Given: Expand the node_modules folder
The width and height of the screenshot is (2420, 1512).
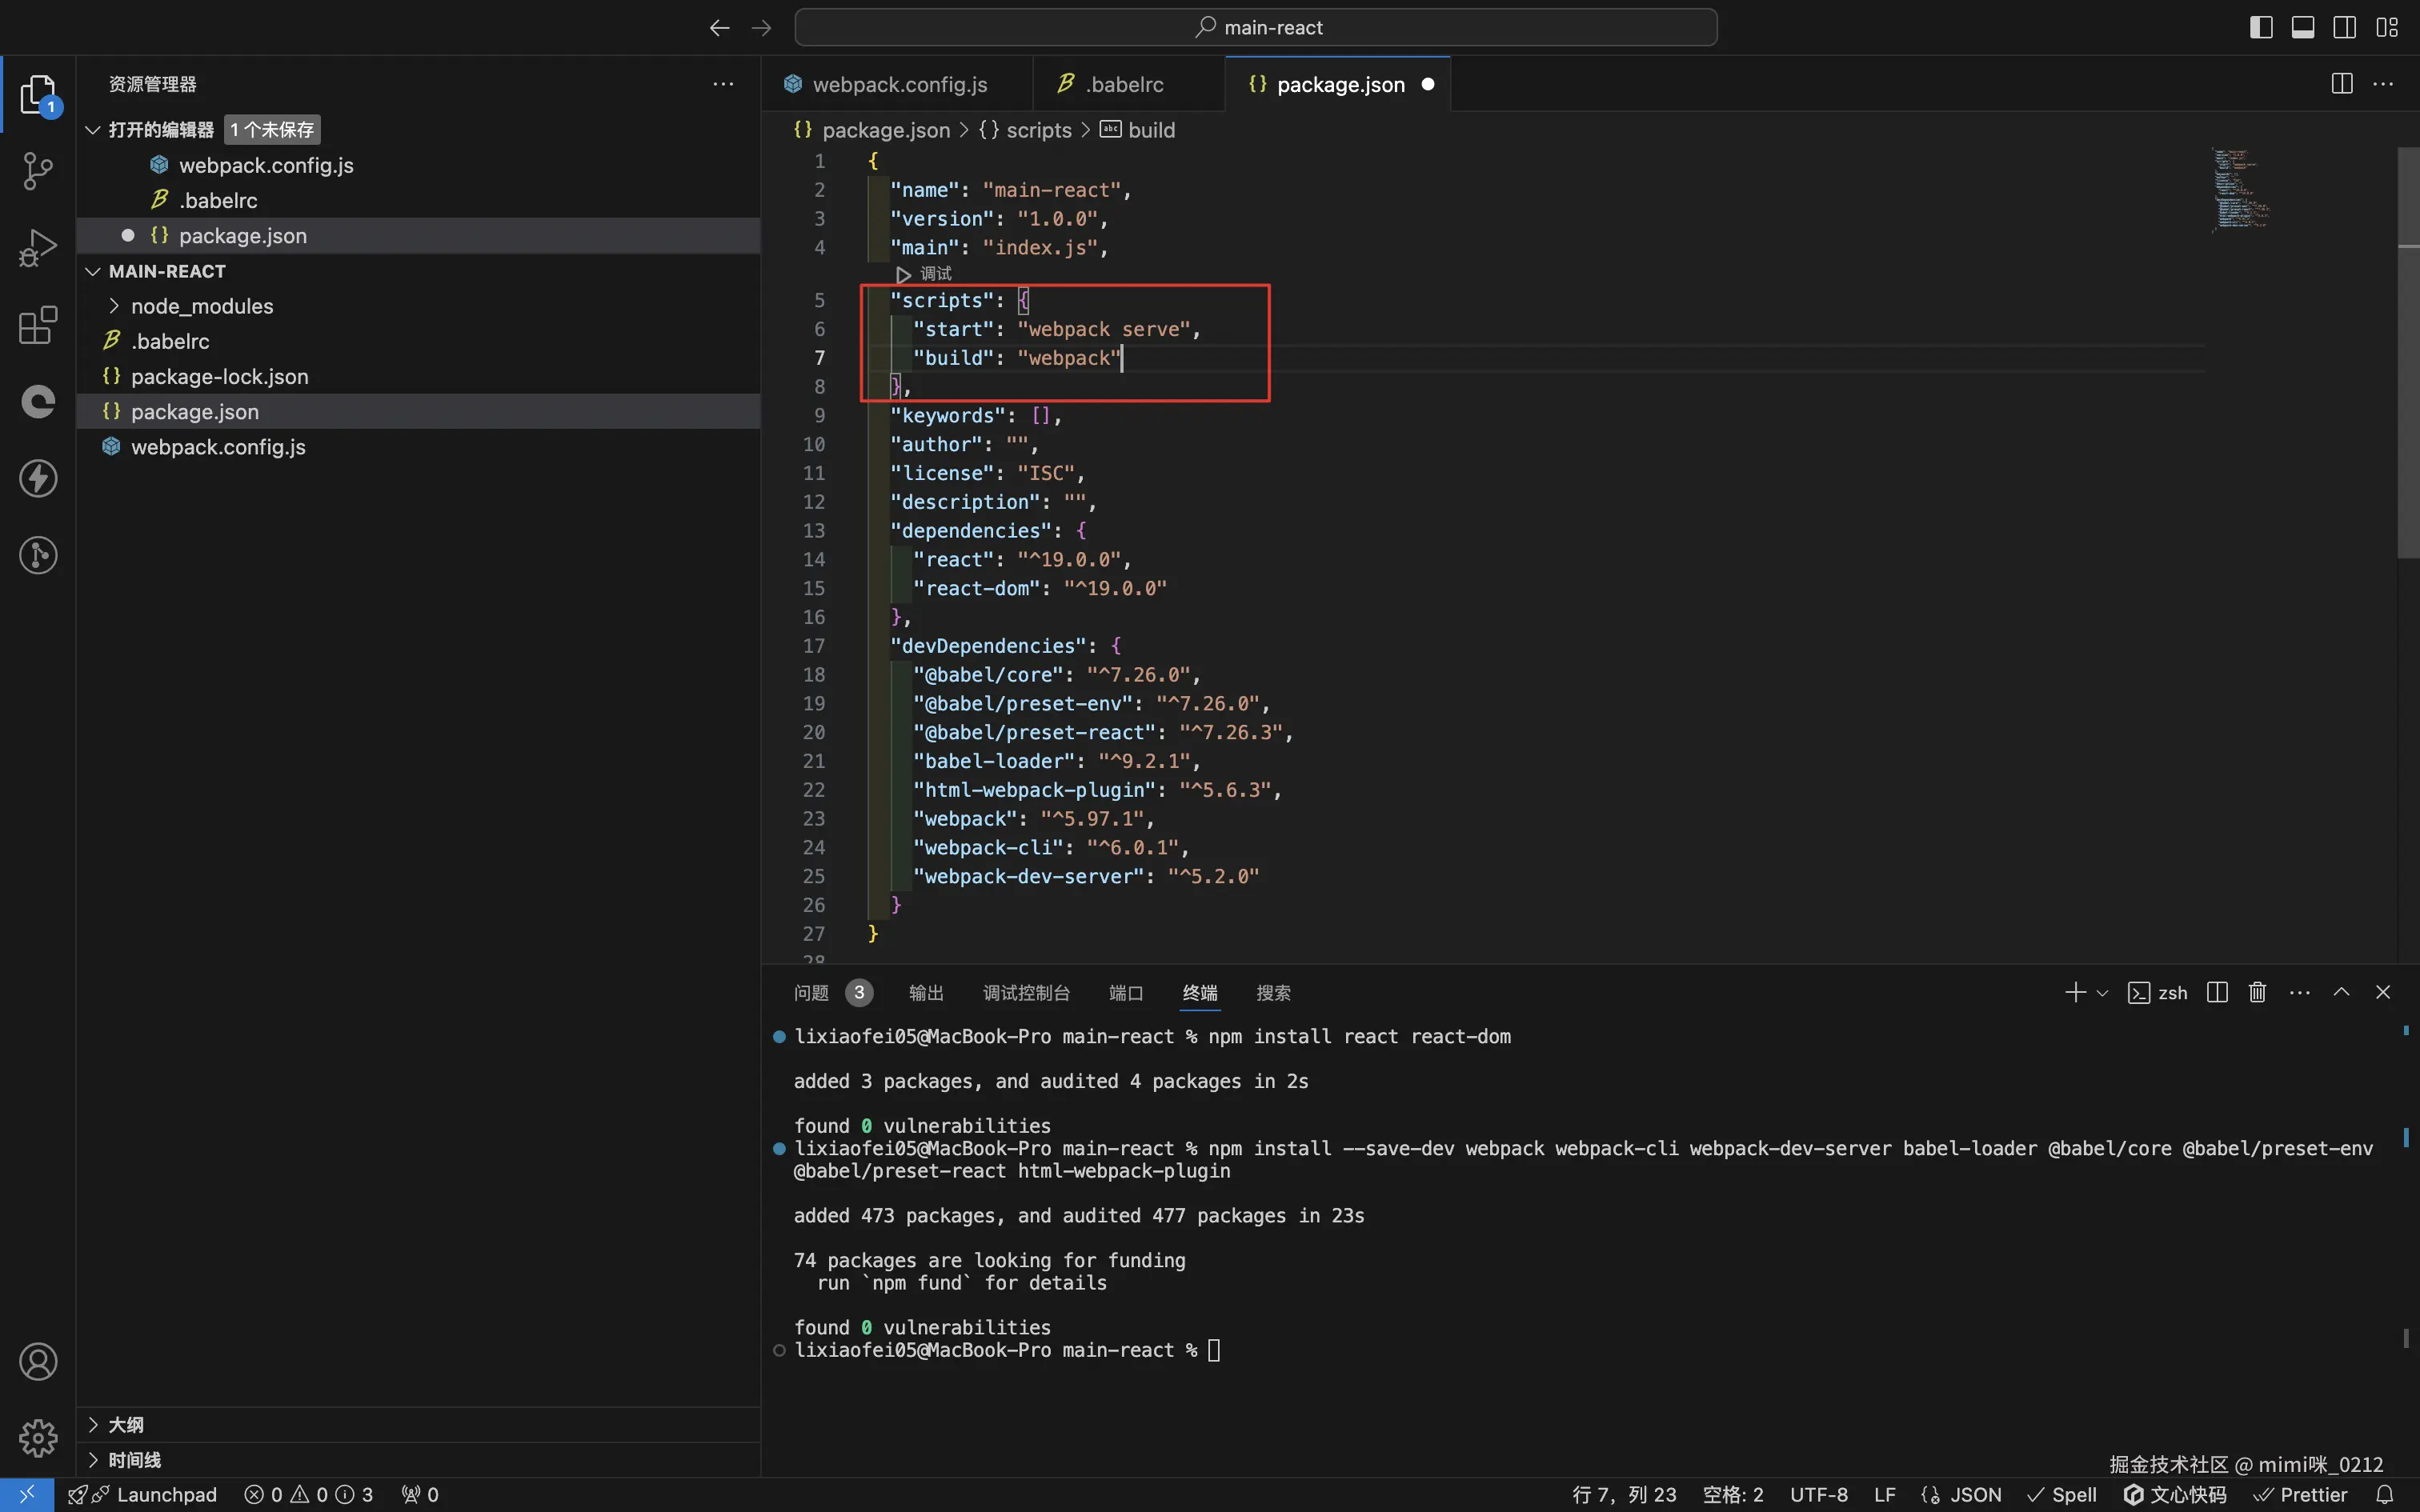Looking at the screenshot, I should [x=201, y=306].
